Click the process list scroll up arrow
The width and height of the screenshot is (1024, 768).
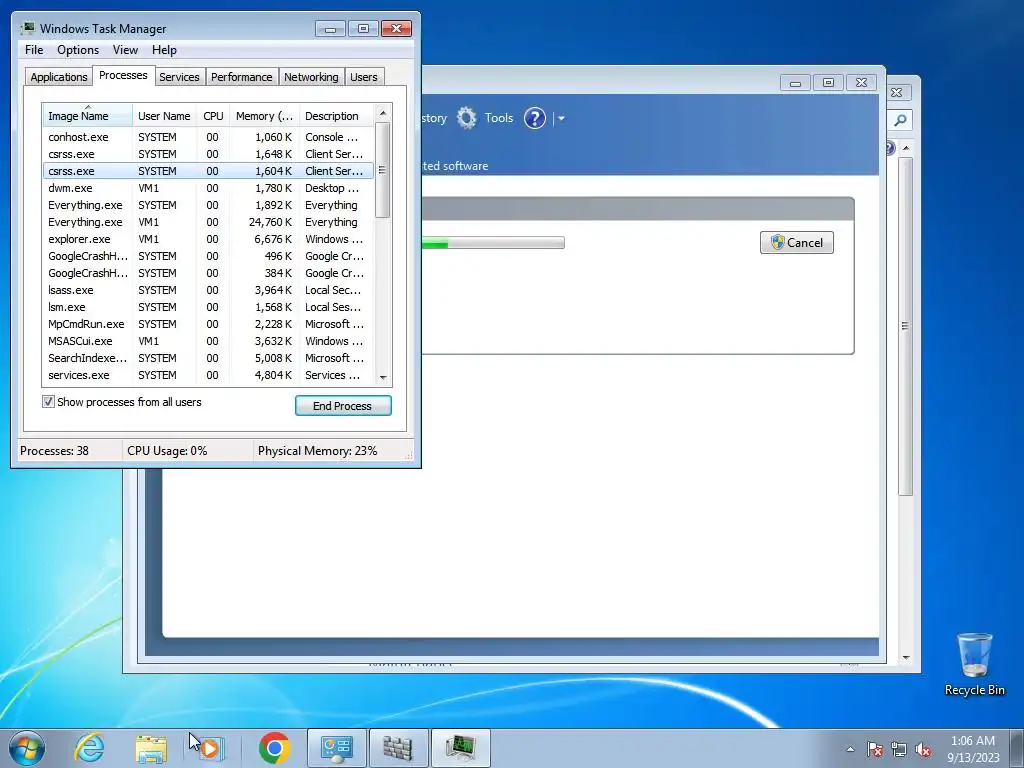pyautogui.click(x=383, y=113)
